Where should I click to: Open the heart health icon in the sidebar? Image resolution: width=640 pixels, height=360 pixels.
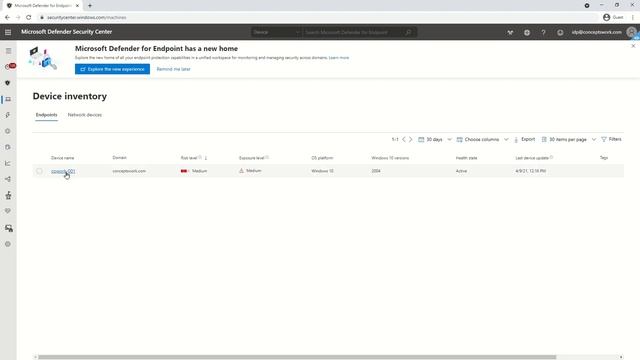8,211
